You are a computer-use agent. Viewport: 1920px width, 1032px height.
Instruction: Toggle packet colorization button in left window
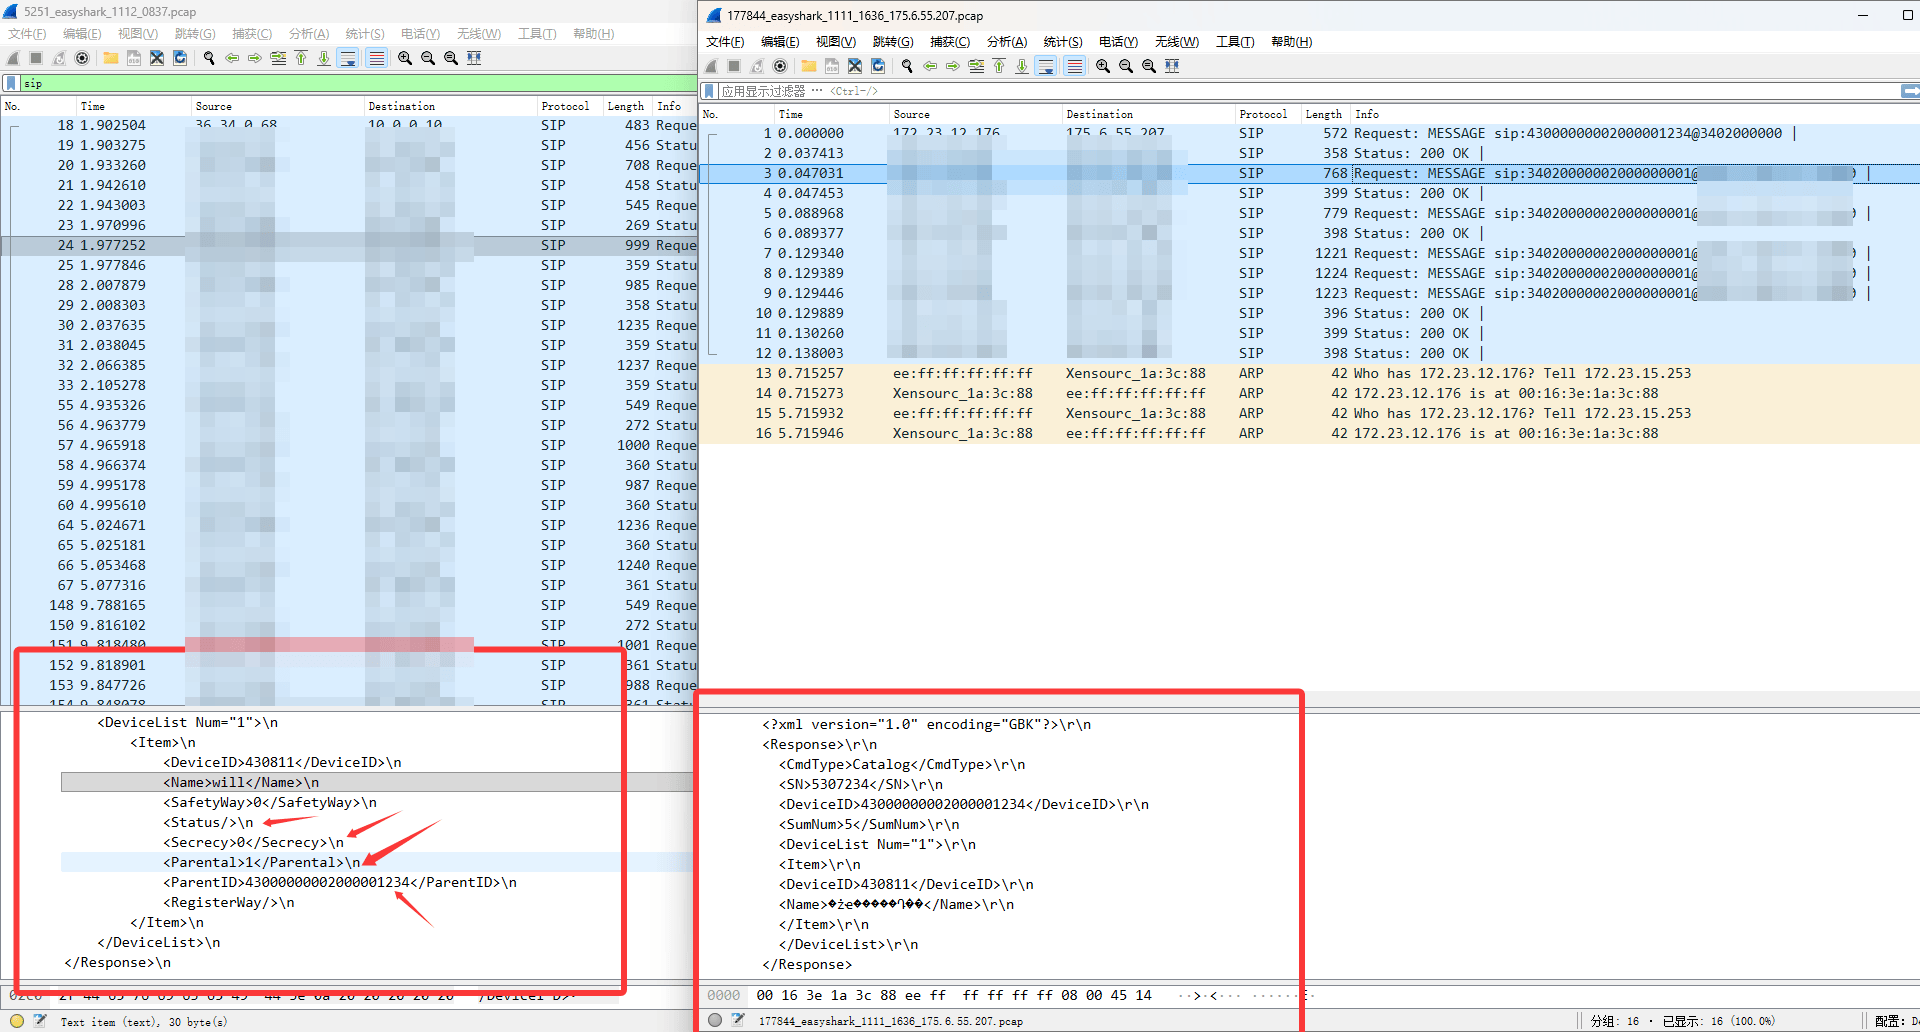(377, 58)
